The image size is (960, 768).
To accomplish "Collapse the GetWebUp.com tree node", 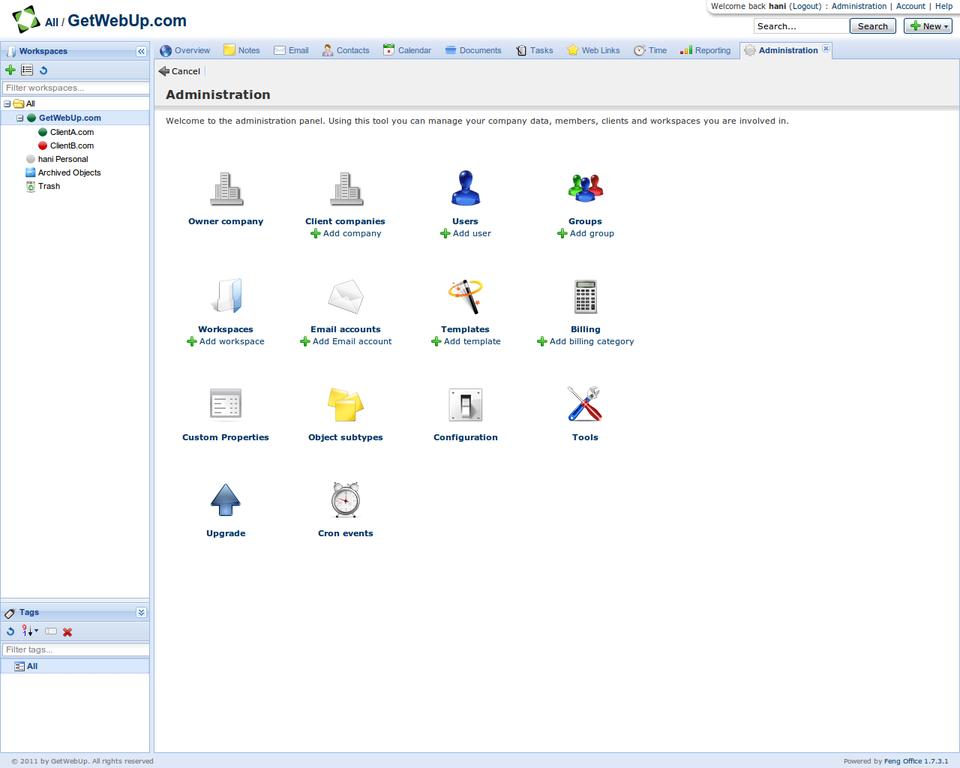I will click(19, 118).
